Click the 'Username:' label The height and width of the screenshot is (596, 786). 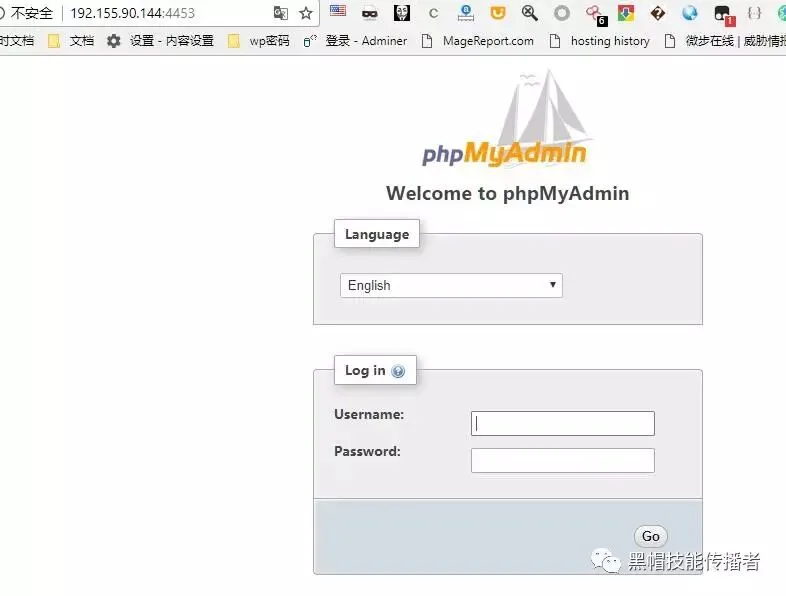click(x=369, y=415)
